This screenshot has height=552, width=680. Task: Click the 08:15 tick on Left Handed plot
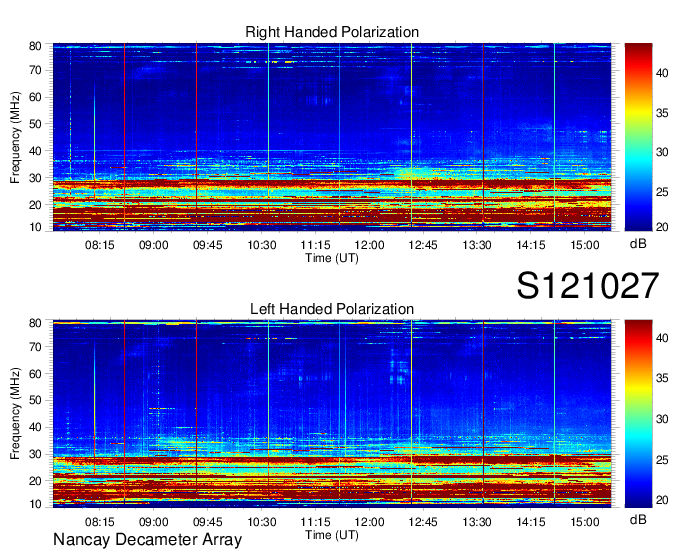point(100,522)
